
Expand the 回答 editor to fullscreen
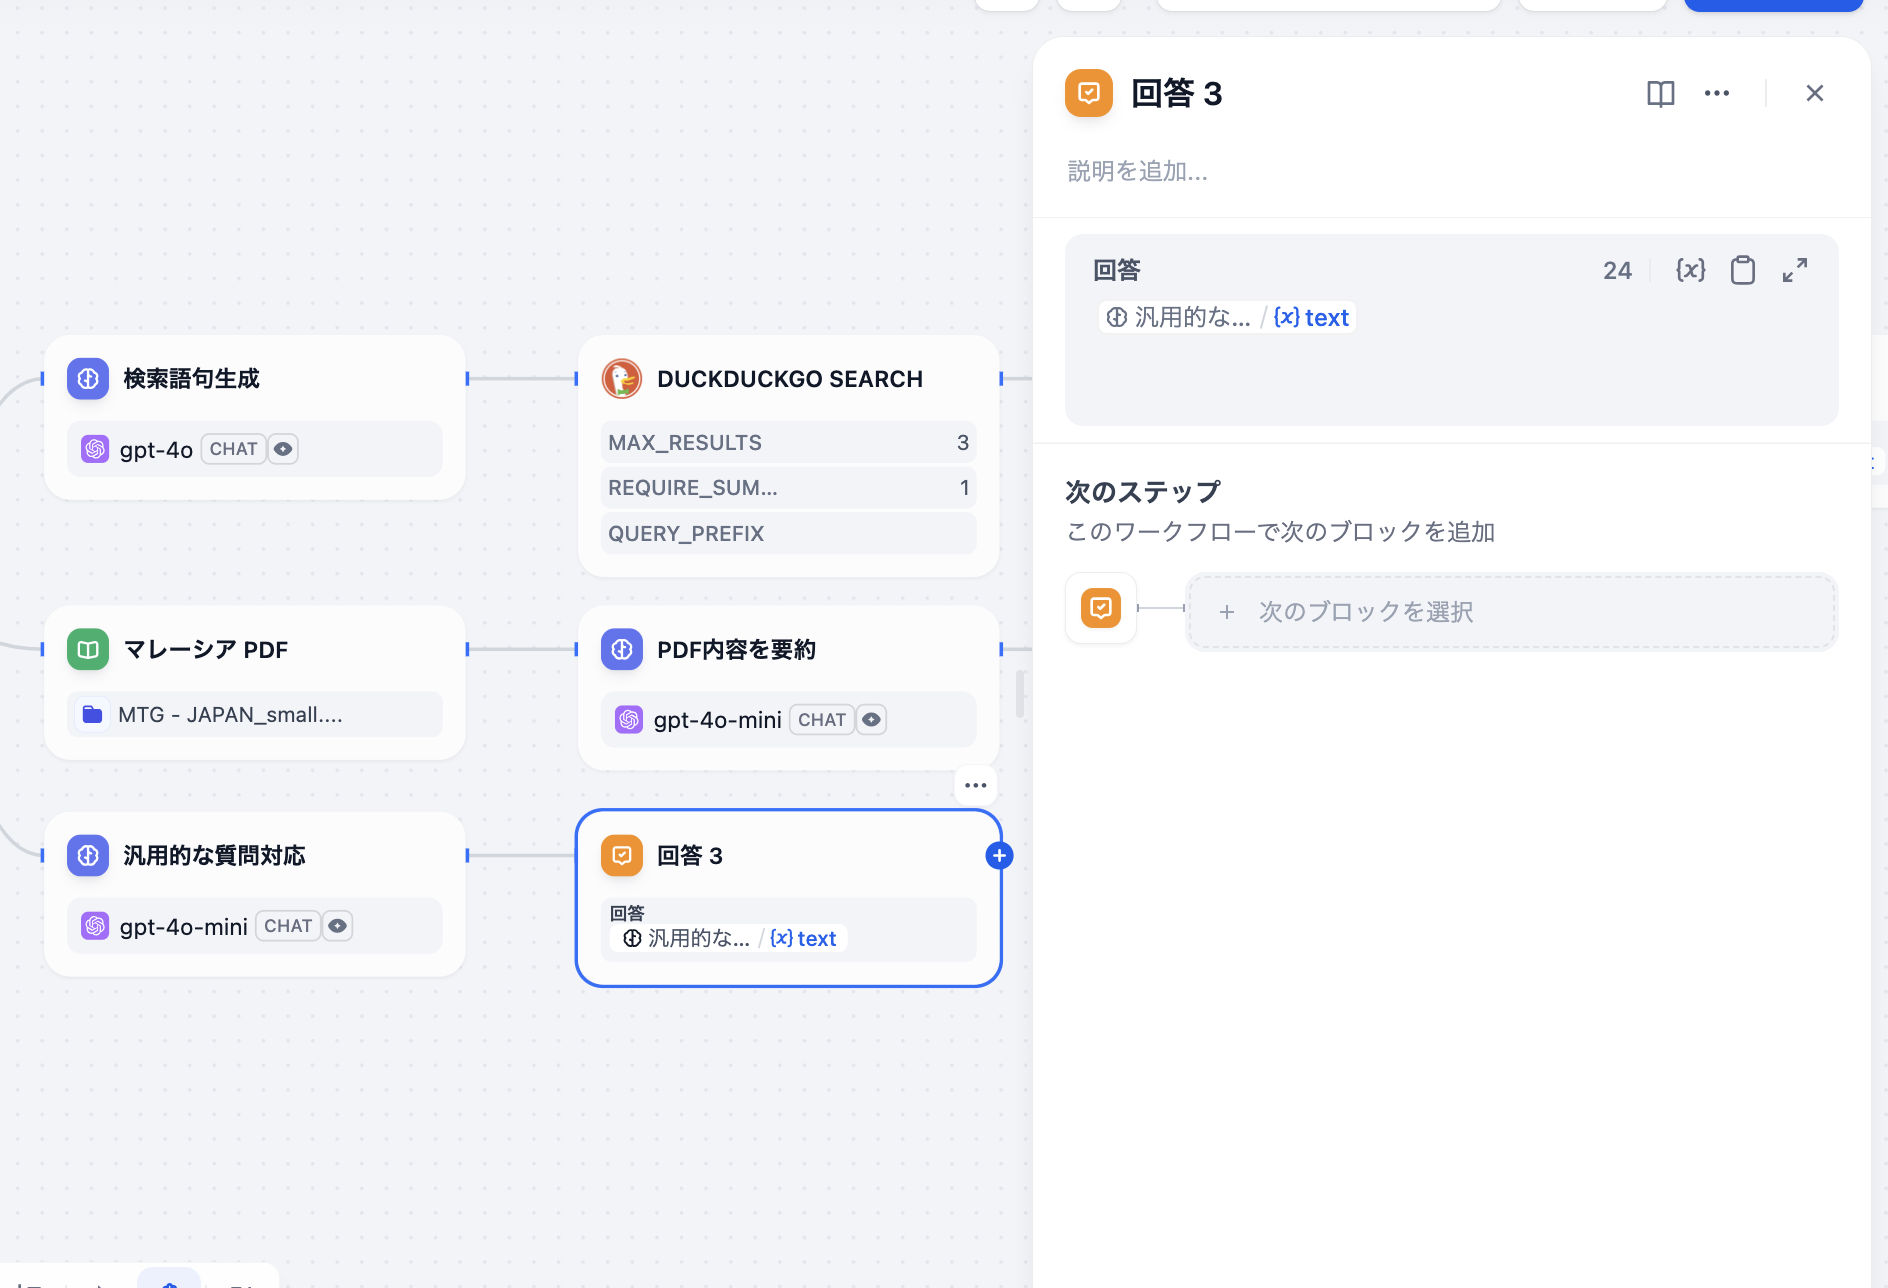point(1796,270)
